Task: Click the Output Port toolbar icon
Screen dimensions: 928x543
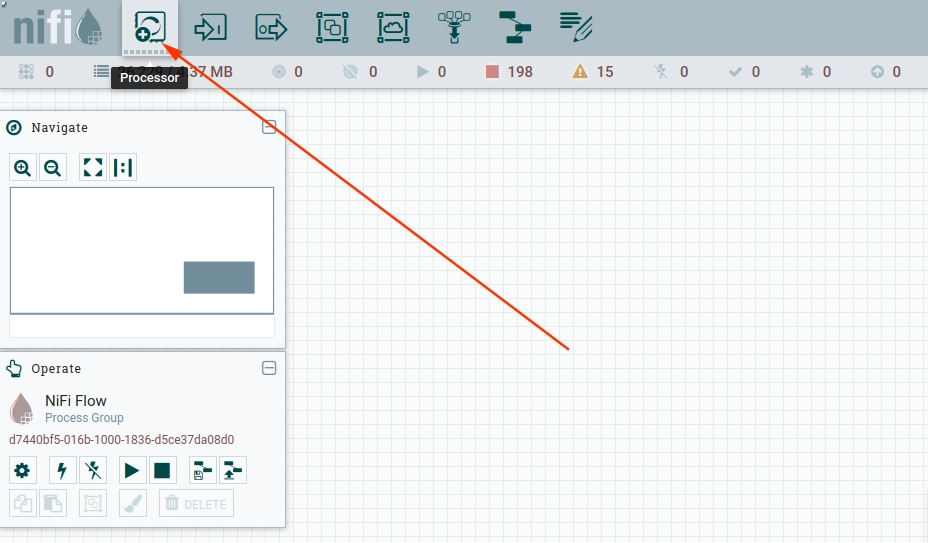Action: 272,28
